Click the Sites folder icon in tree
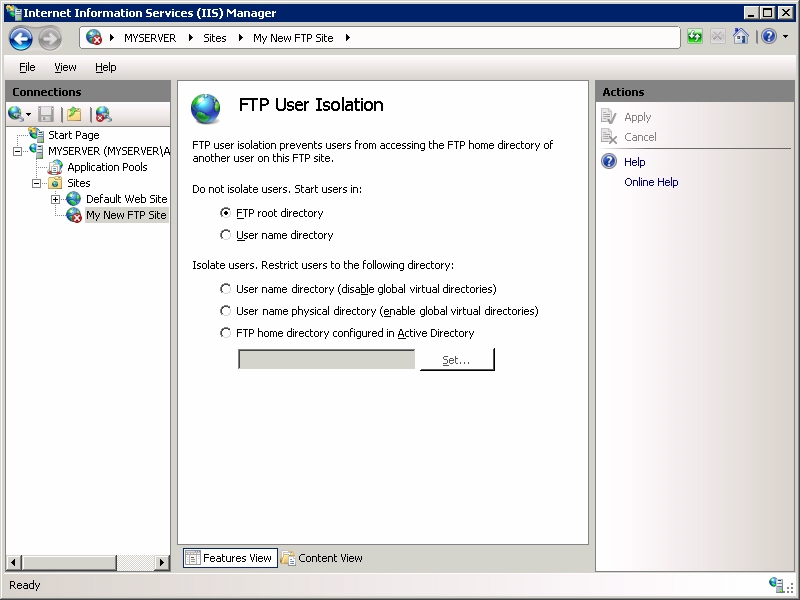The height and width of the screenshot is (600, 800). pyautogui.click(x=55, y=183)
